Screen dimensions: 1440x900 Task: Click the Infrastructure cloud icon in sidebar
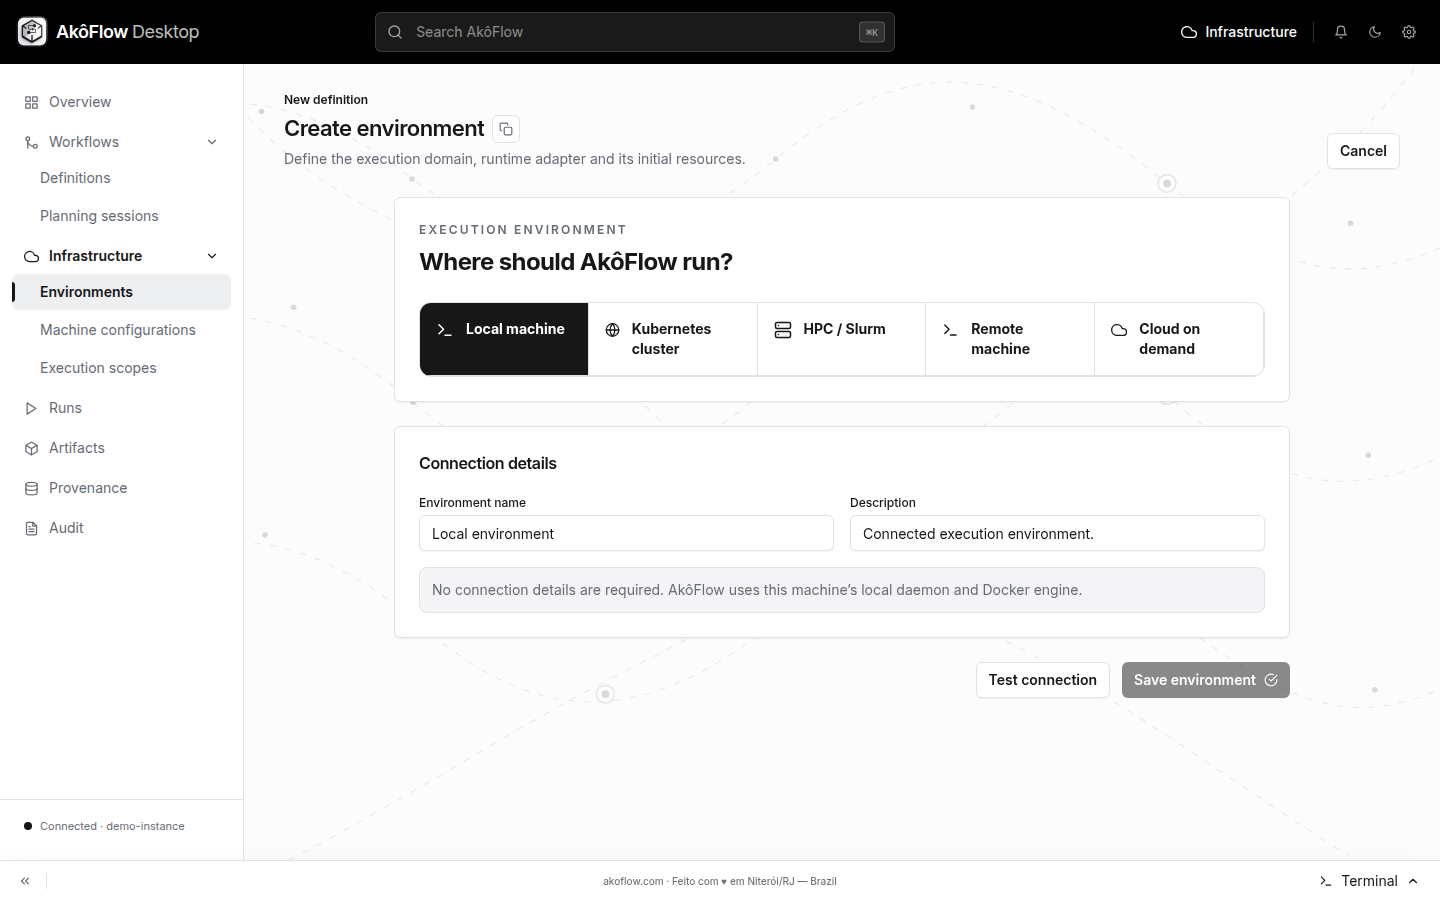click(31, 256)
